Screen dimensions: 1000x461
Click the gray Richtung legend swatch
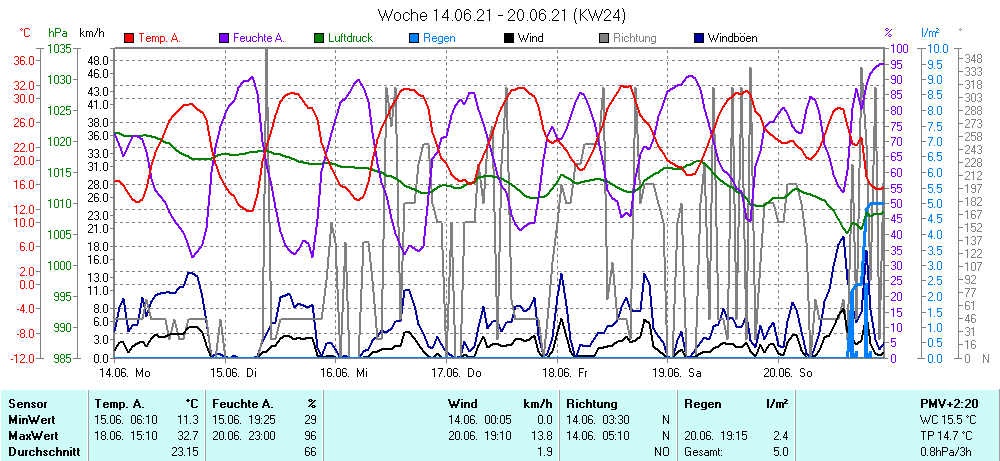tap(604, 38)
